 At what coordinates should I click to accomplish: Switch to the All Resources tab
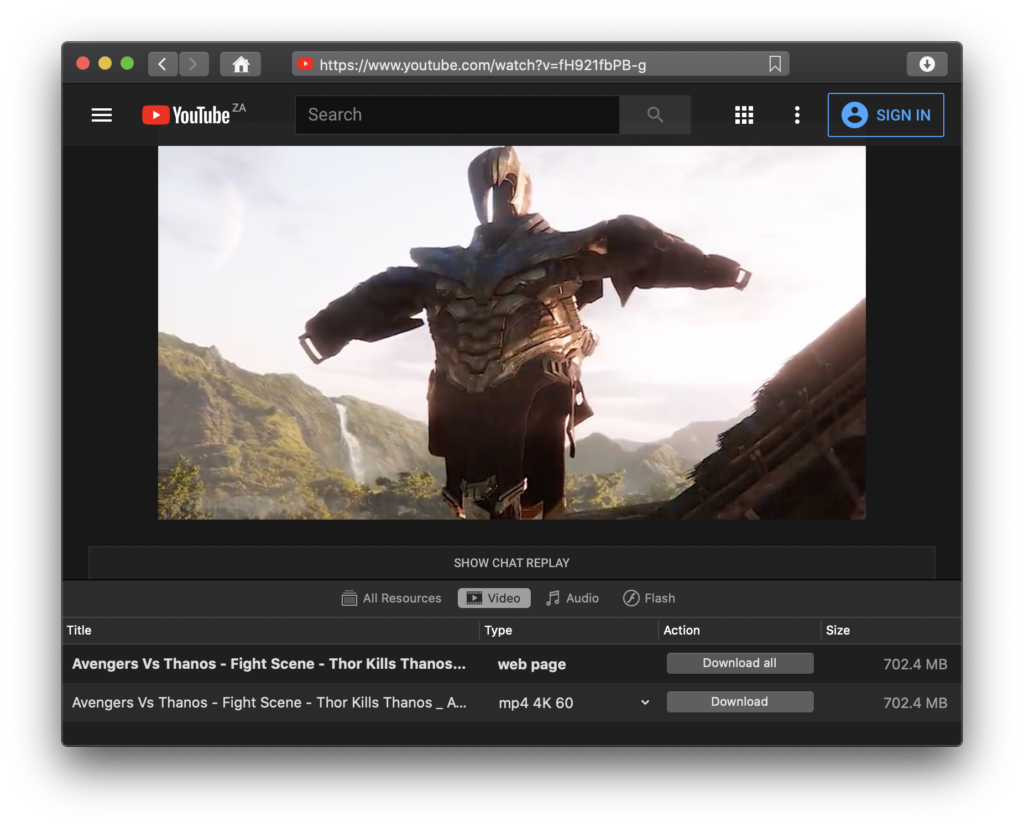click(391, 598)
